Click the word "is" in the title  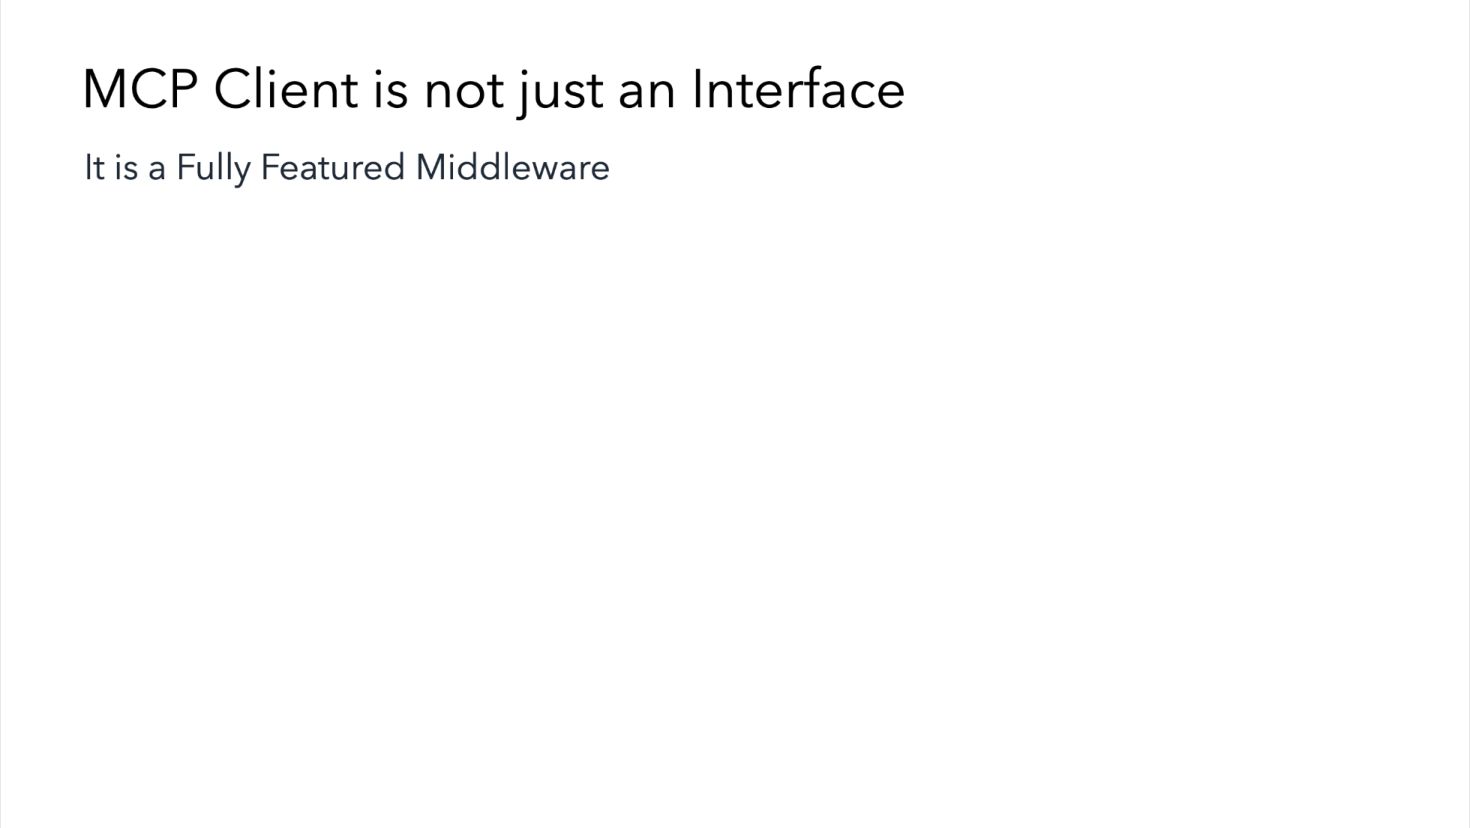tap(391, 90)
